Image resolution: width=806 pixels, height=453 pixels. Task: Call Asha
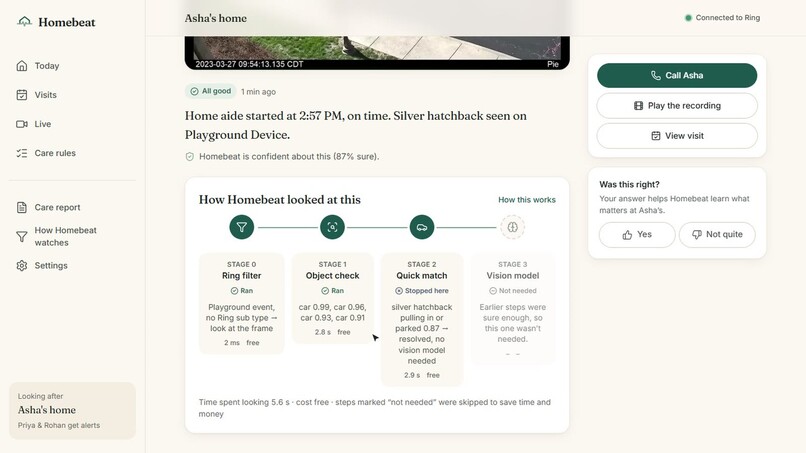677,76
